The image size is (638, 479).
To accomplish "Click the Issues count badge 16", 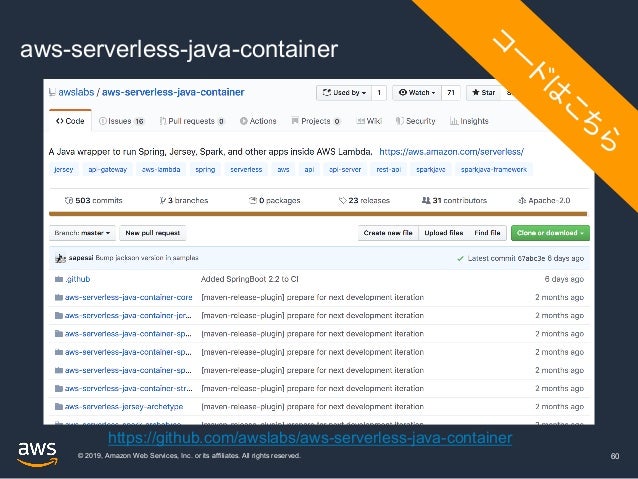I will (x=139, y=121).
